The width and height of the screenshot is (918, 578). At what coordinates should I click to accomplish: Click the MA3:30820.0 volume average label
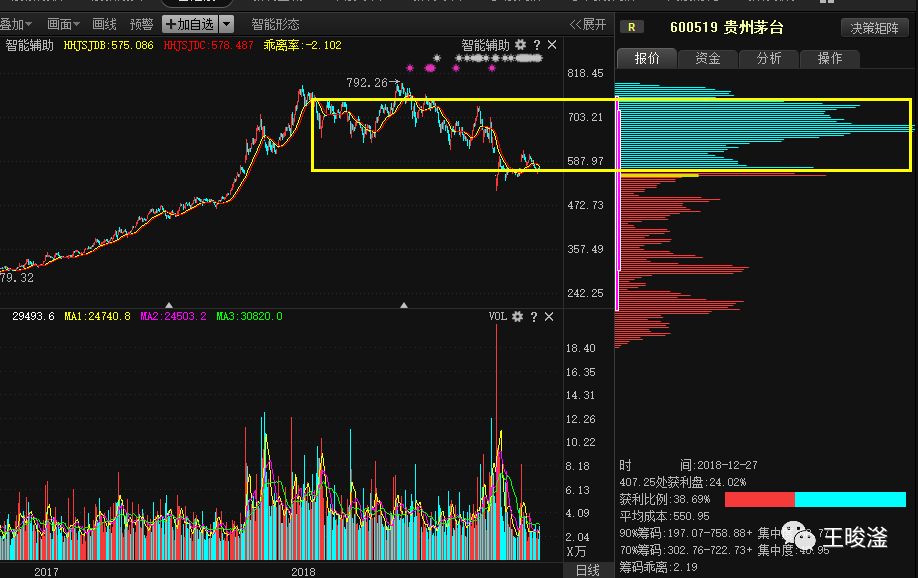(249, 316)
